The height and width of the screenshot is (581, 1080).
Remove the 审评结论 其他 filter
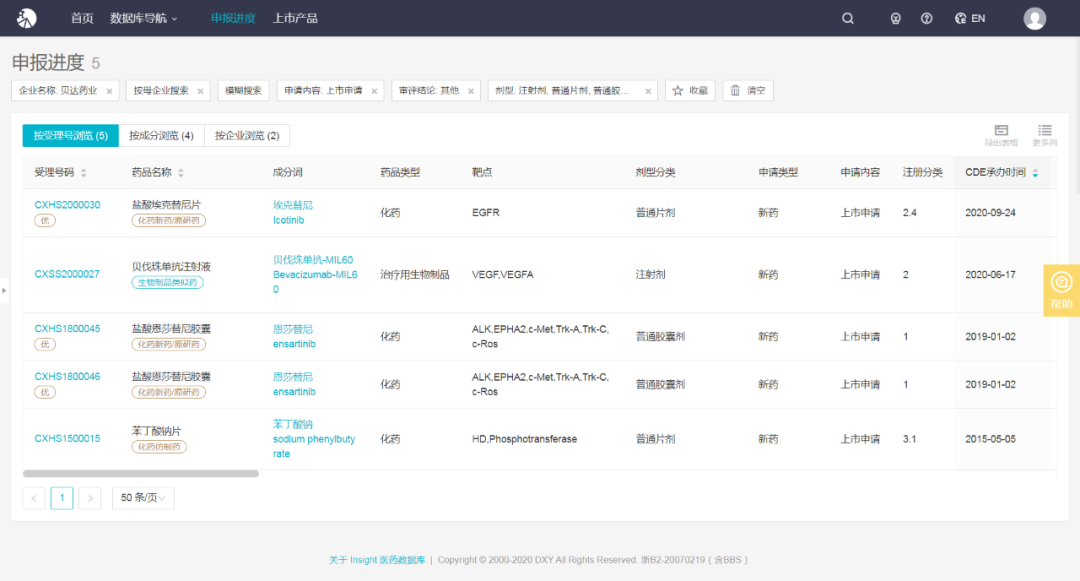[x=470, y=91]
